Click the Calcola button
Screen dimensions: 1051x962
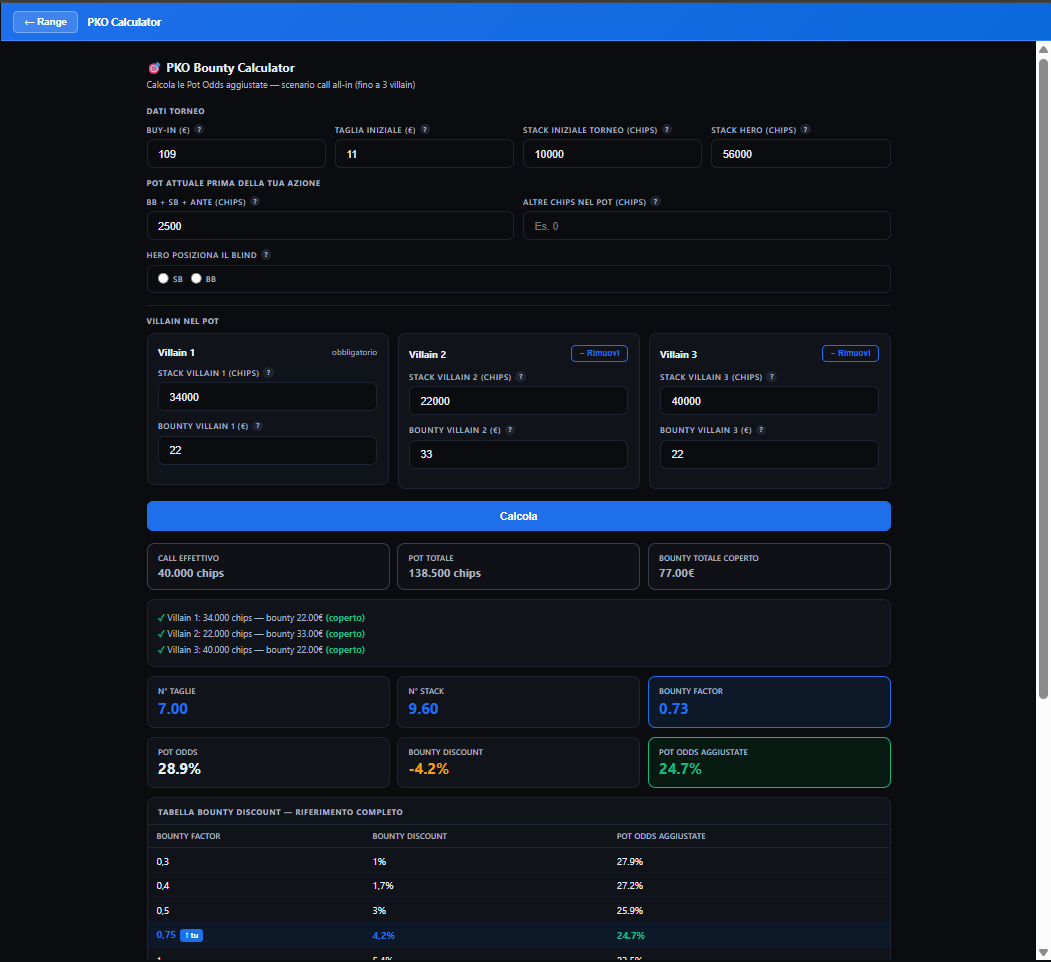[519, 516]
